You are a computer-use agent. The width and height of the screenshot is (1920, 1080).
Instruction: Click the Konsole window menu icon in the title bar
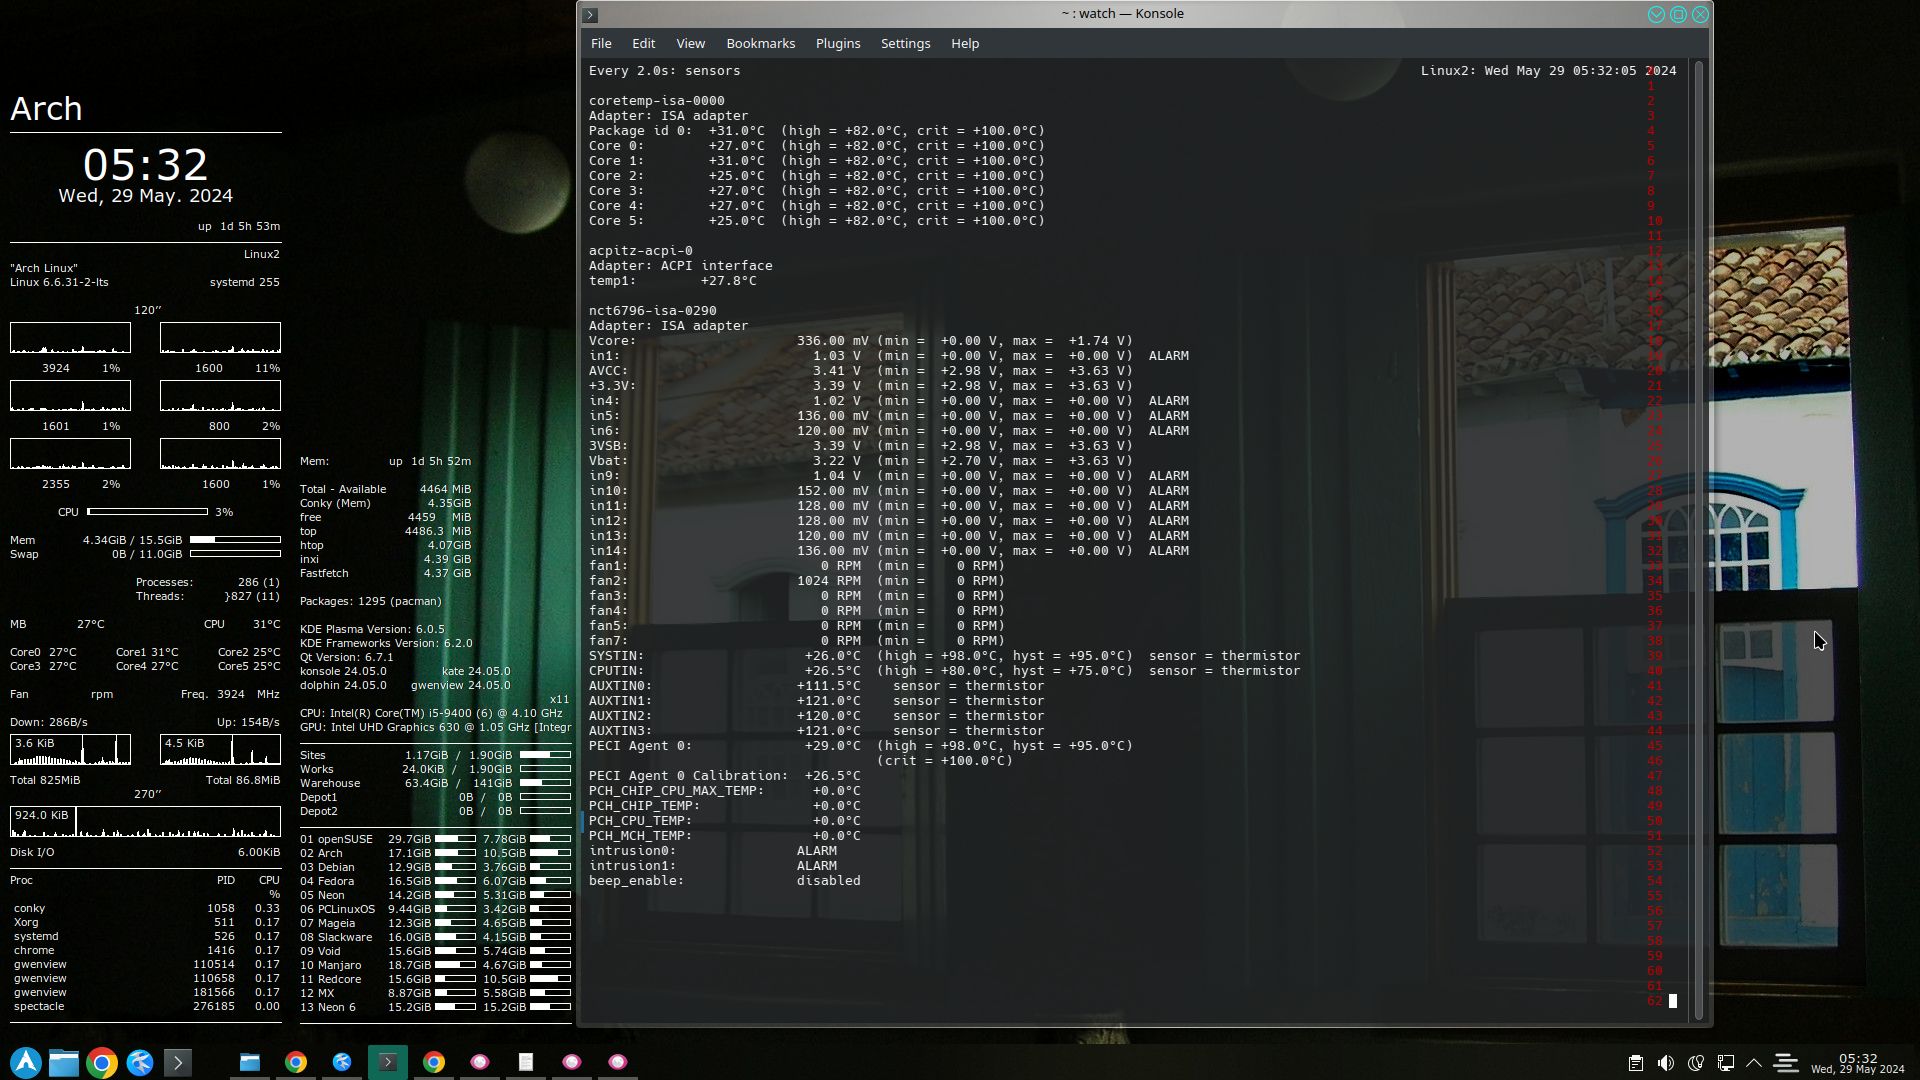click(590, 15)
